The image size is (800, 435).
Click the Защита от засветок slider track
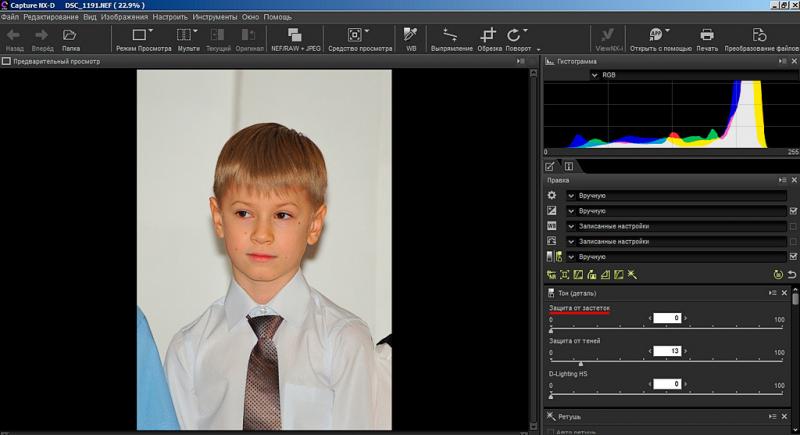[x=666, y=329]
